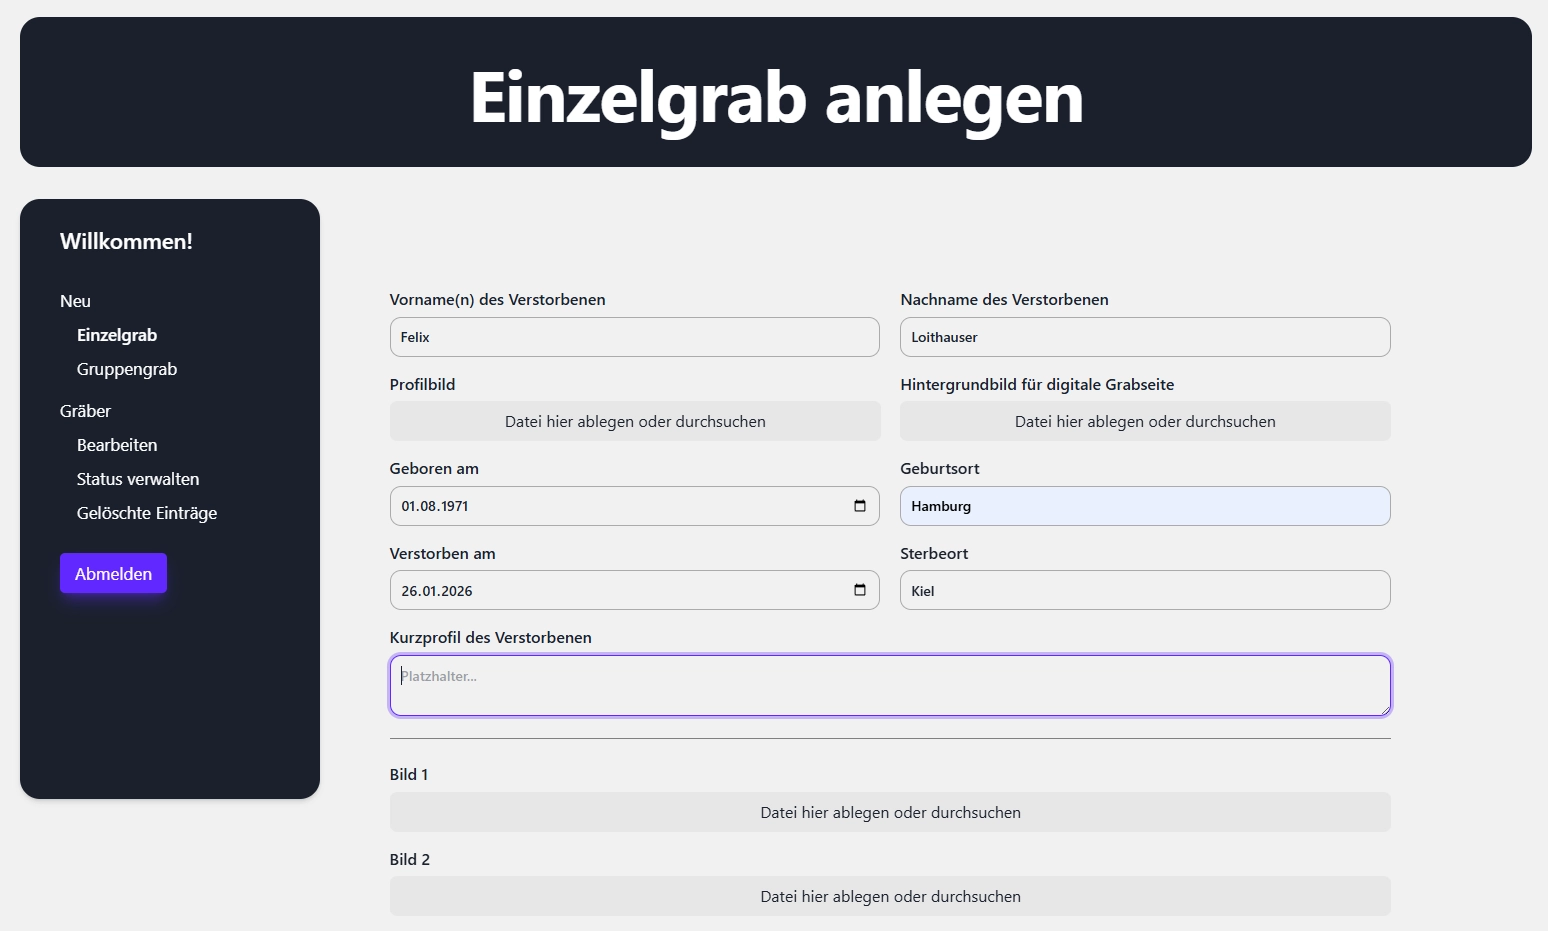The height and width of the screenshot is (931, 1548).
Task: Click the Bild 1 label
Action: pos(409,774)
